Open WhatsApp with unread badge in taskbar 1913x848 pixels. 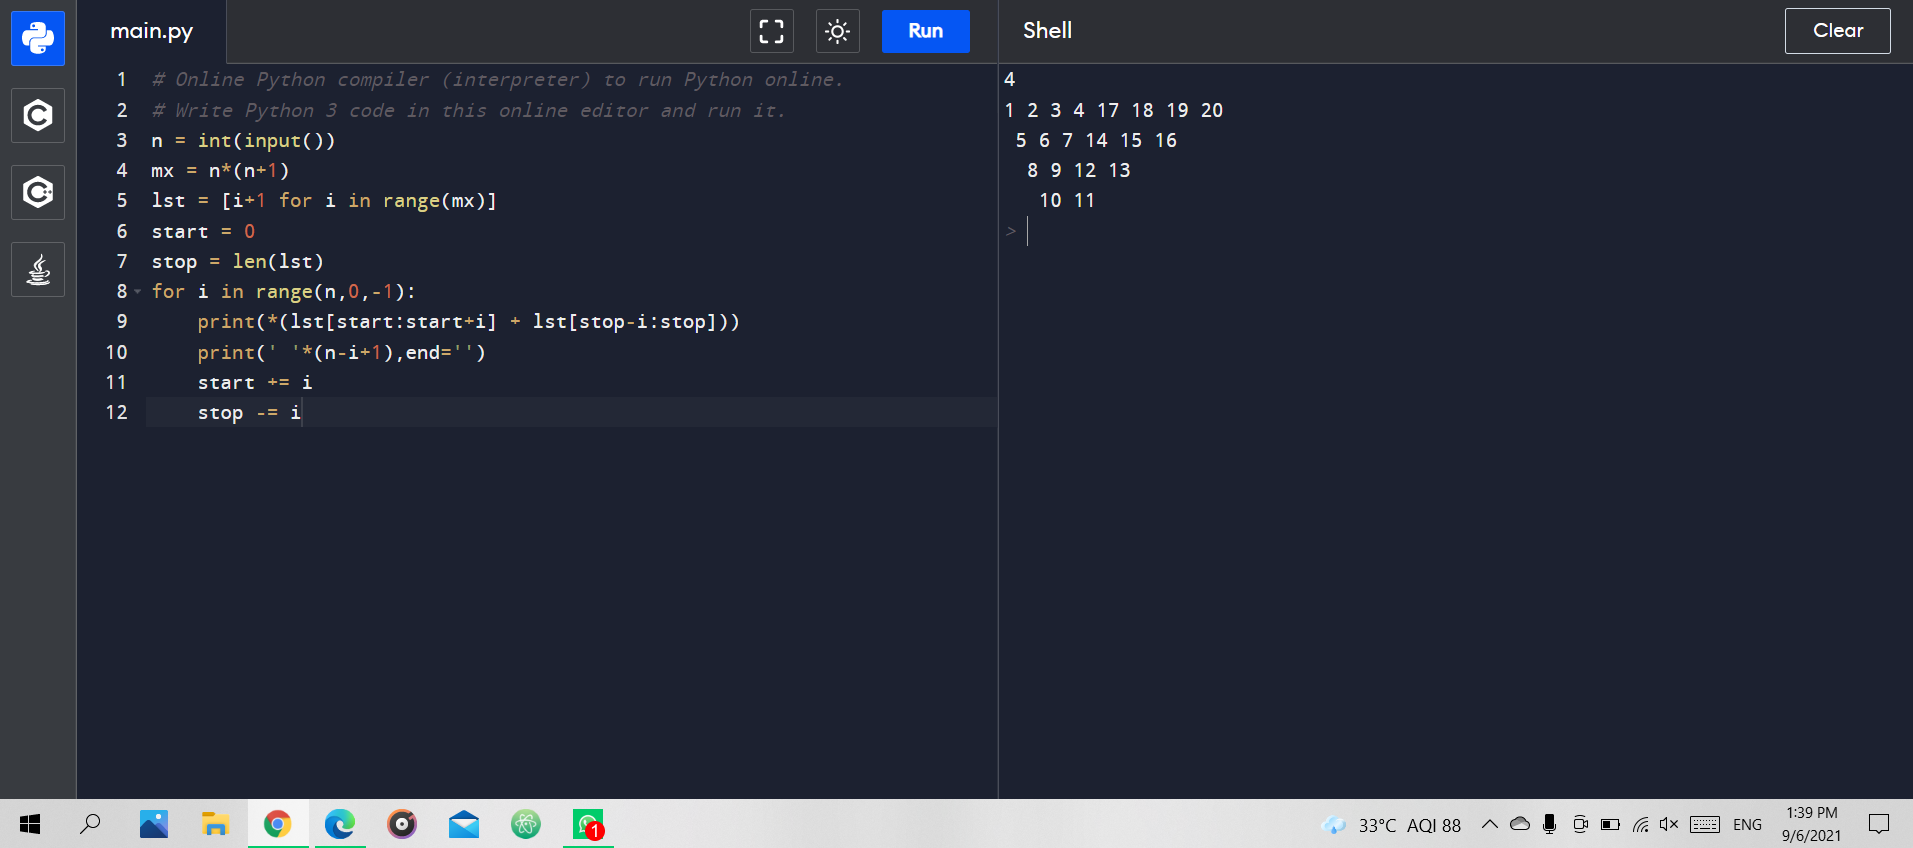[588, 824]
